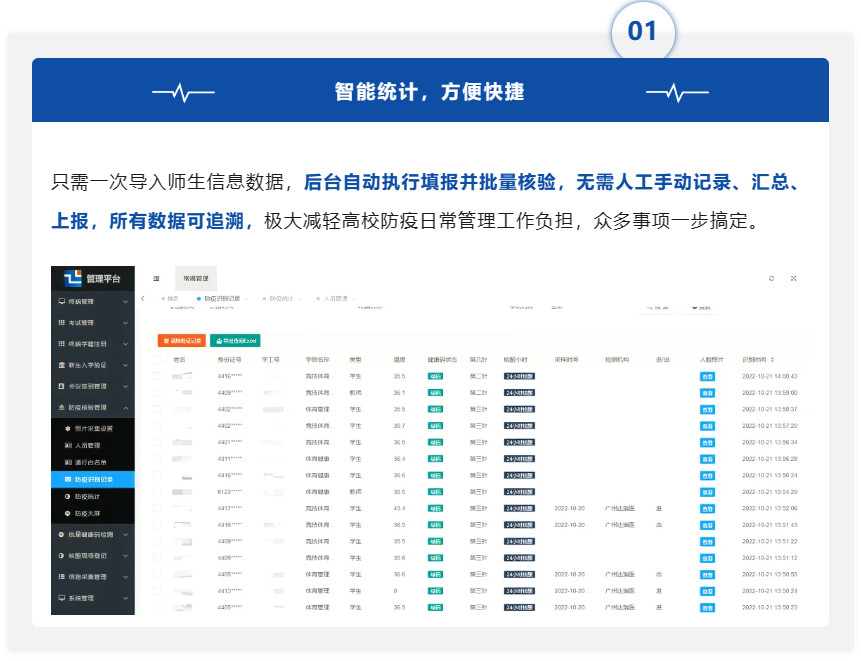Expand the 考试管理 sidebar menu
This screenshot has width=861, height=661.
tap(93, 323)
